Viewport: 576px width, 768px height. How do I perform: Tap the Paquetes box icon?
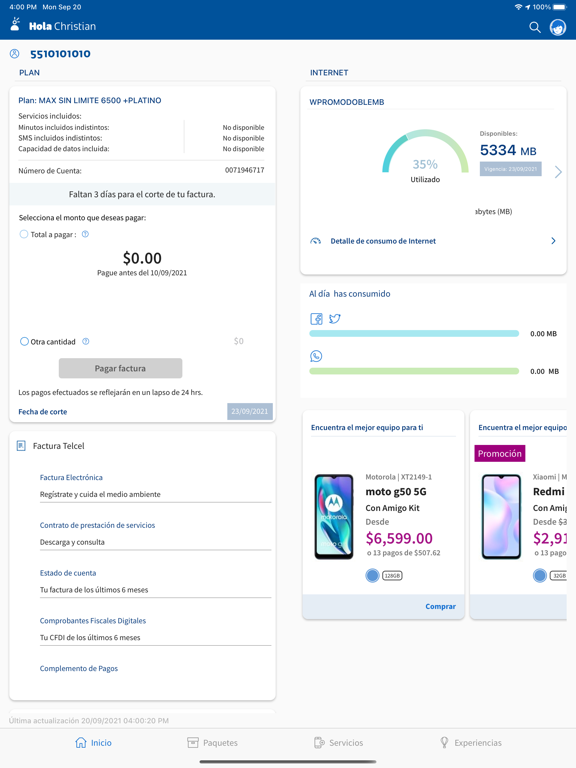coord(193,743)
